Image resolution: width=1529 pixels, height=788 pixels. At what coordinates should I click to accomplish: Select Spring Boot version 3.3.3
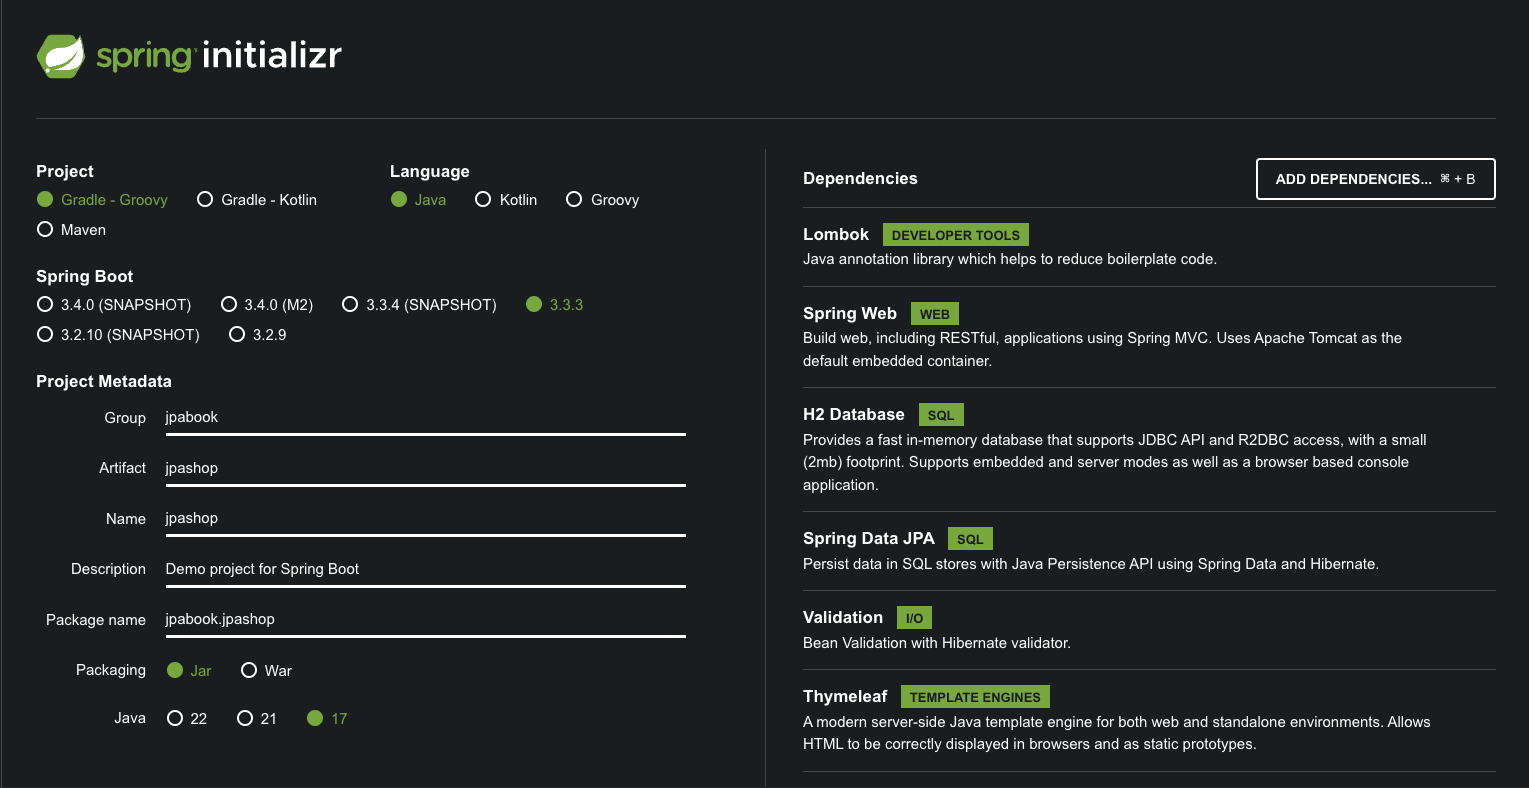[x=555, y=305]
